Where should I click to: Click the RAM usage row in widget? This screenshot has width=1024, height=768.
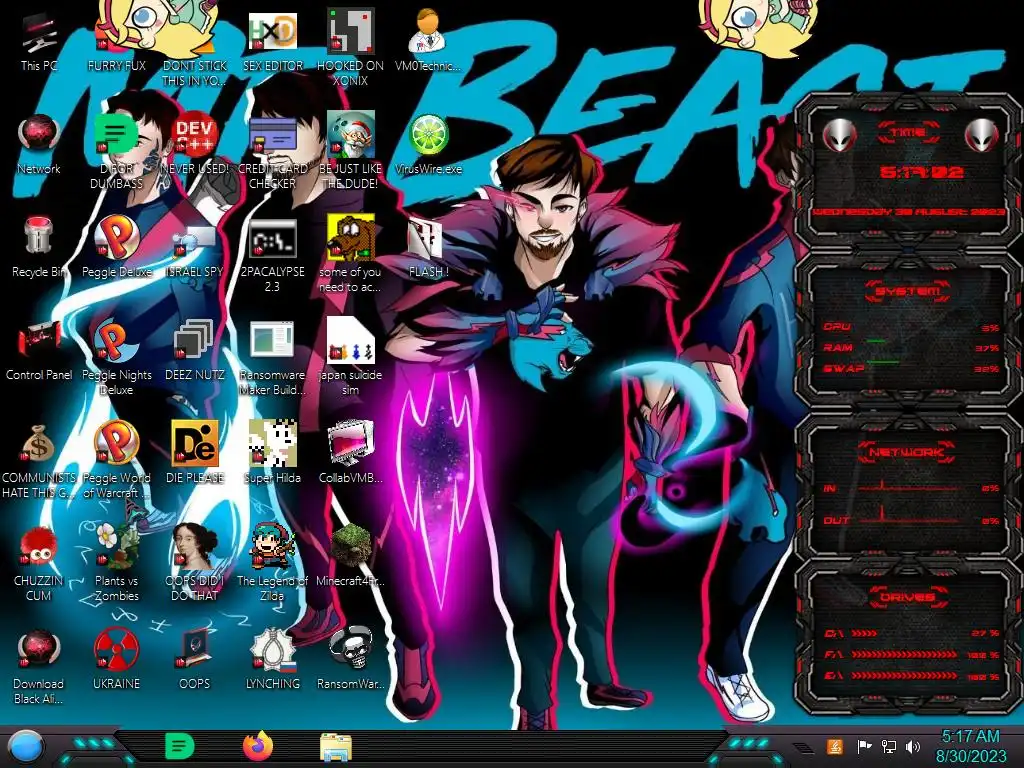[911, 347]
